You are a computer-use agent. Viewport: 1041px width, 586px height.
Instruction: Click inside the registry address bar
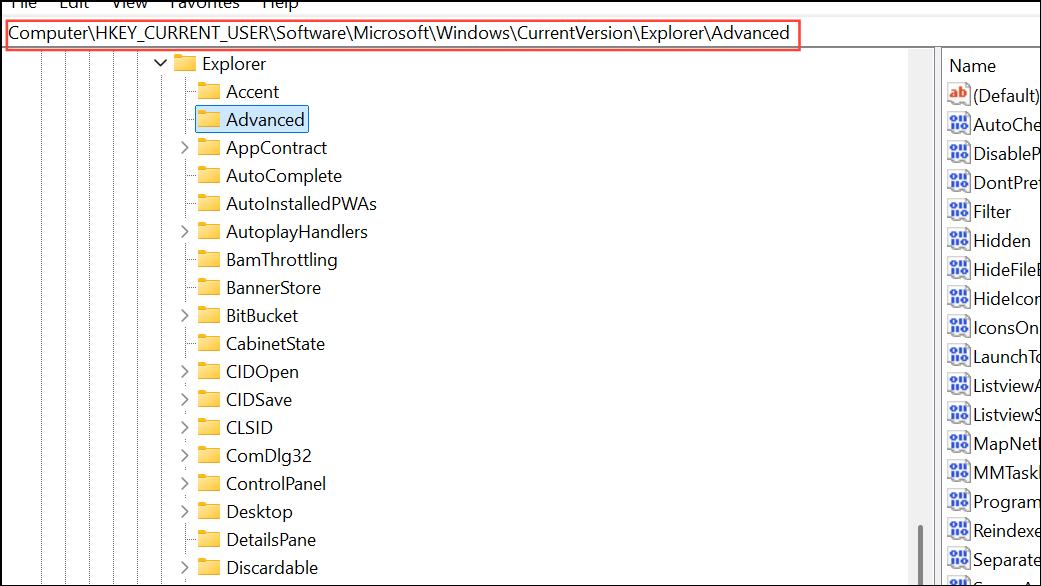click(x=400, y=32)
